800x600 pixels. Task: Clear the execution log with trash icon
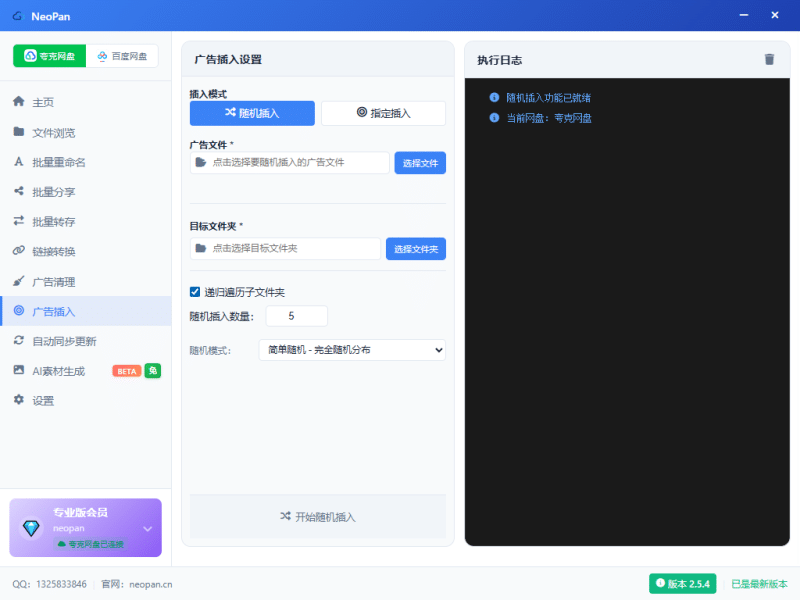coord(769,60)
